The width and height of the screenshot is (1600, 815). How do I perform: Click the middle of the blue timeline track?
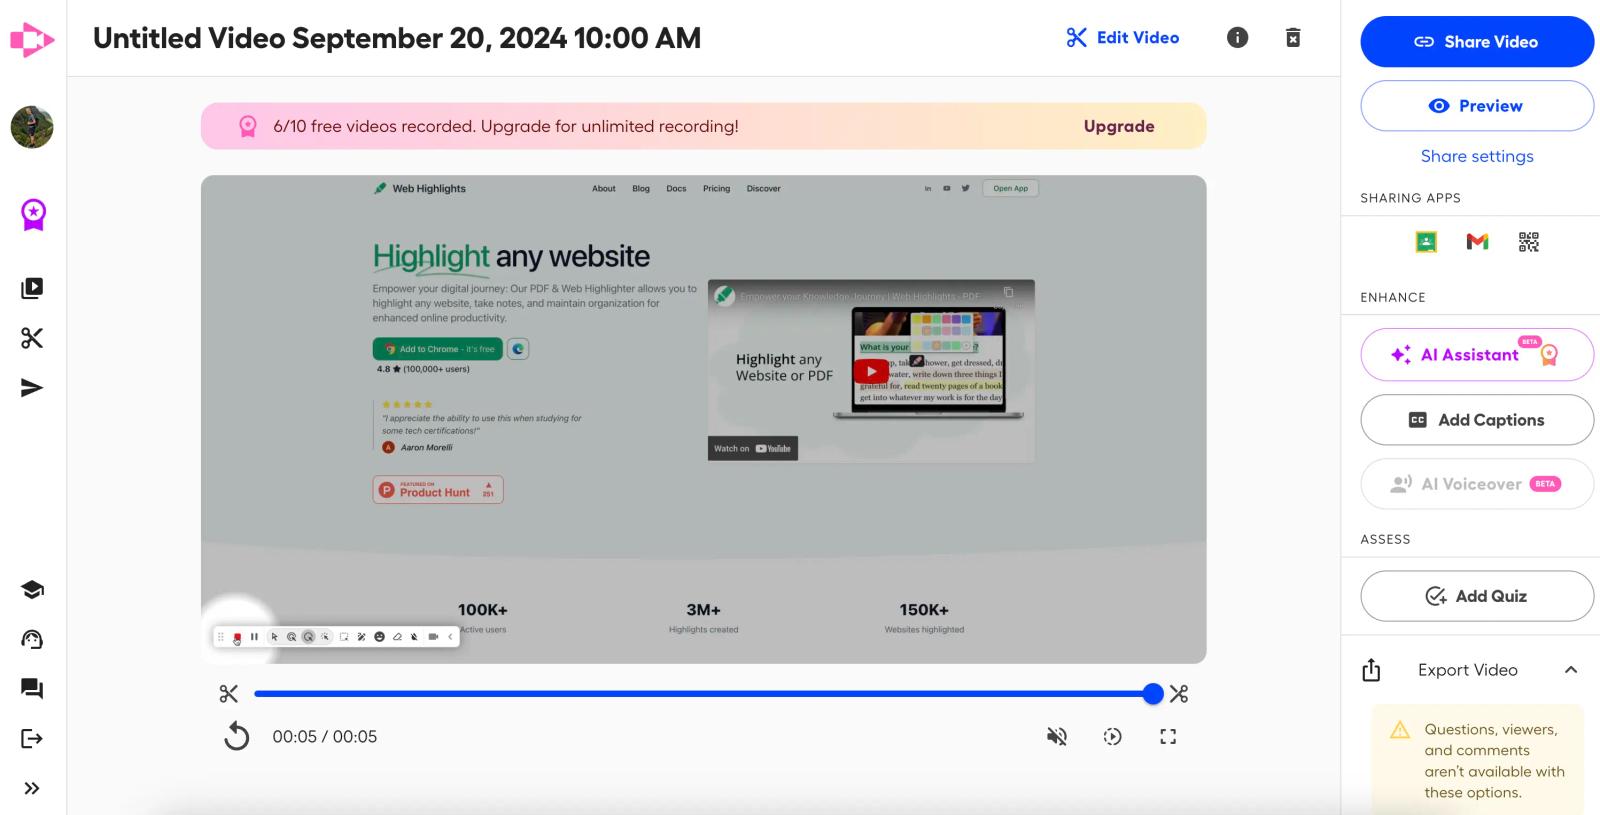pos(703,694)
